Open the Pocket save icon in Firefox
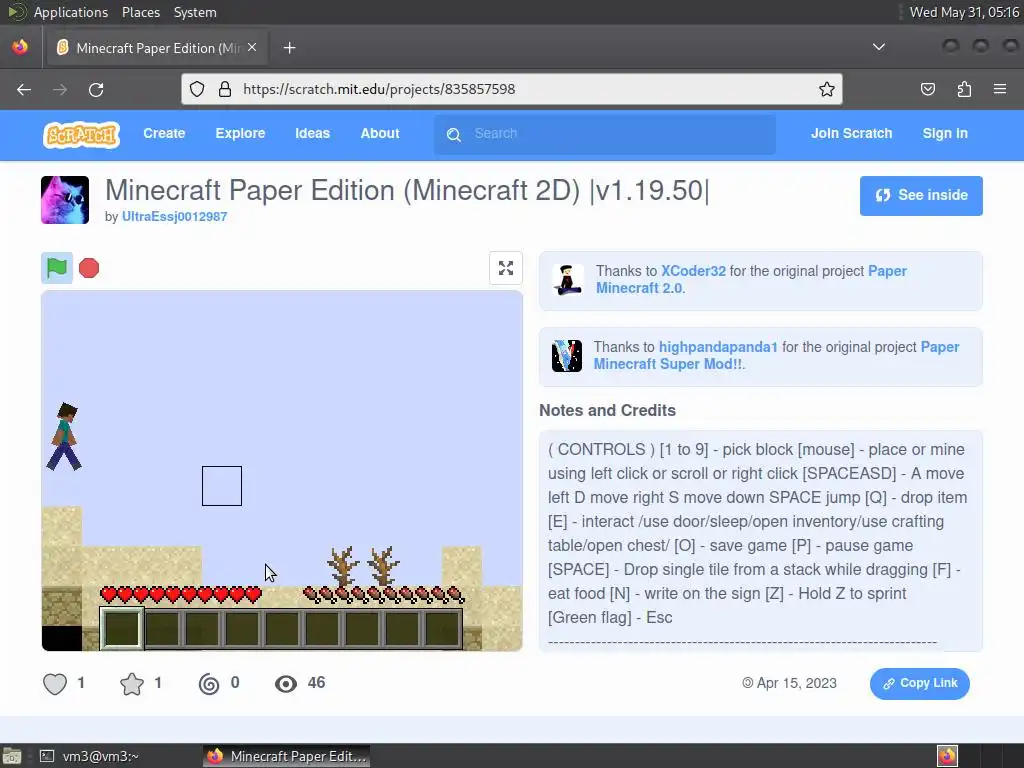 [x=928, y=89]
